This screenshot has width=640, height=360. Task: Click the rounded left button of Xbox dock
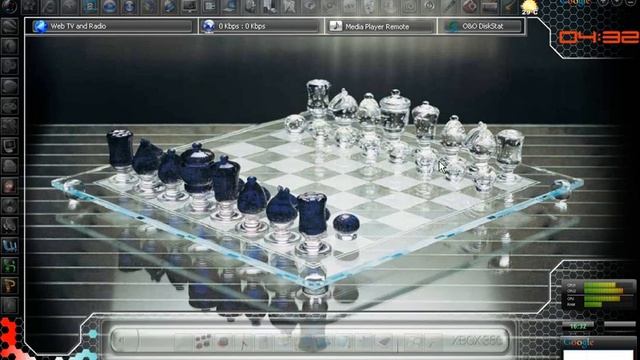(124, 340)
